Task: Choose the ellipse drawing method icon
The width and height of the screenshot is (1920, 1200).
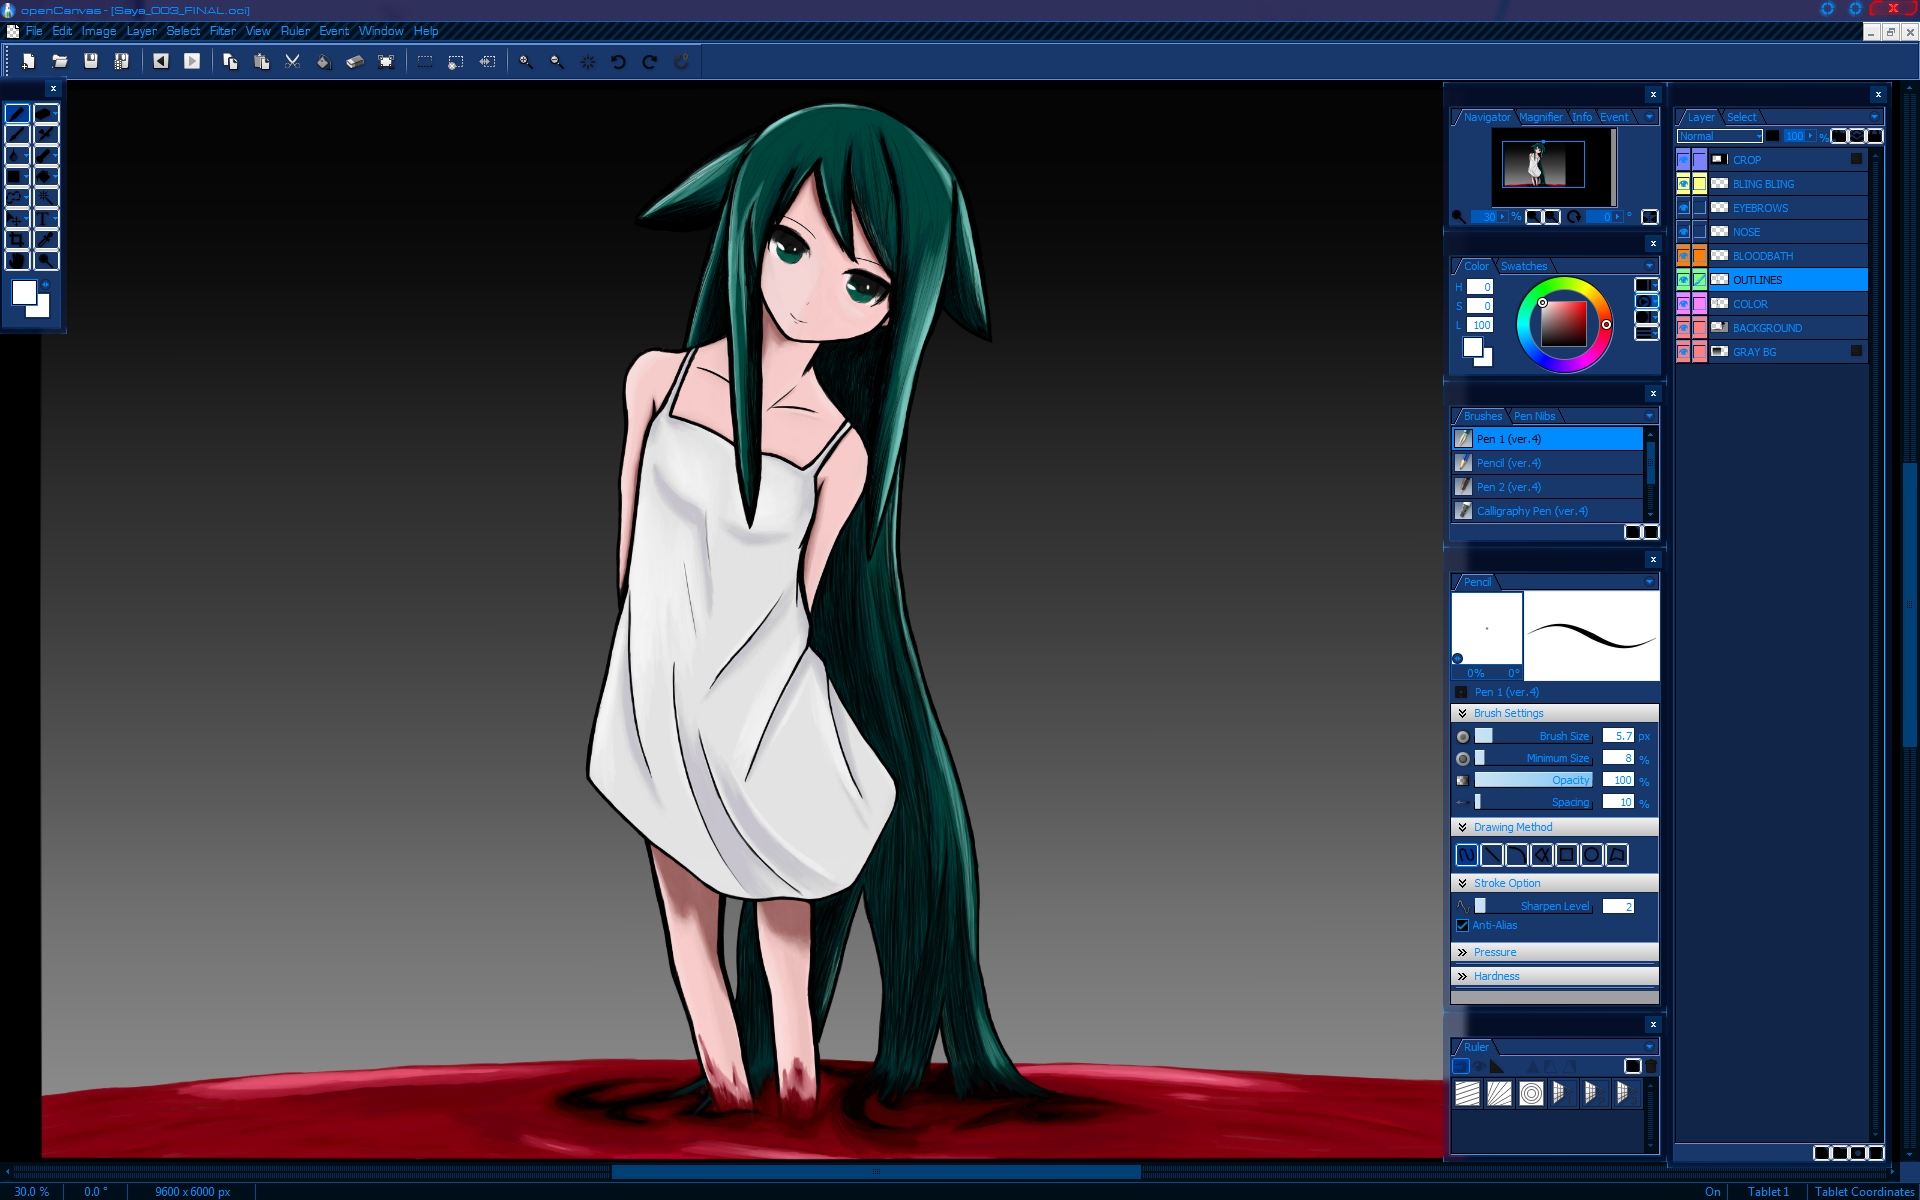Action: point(1591,855)
